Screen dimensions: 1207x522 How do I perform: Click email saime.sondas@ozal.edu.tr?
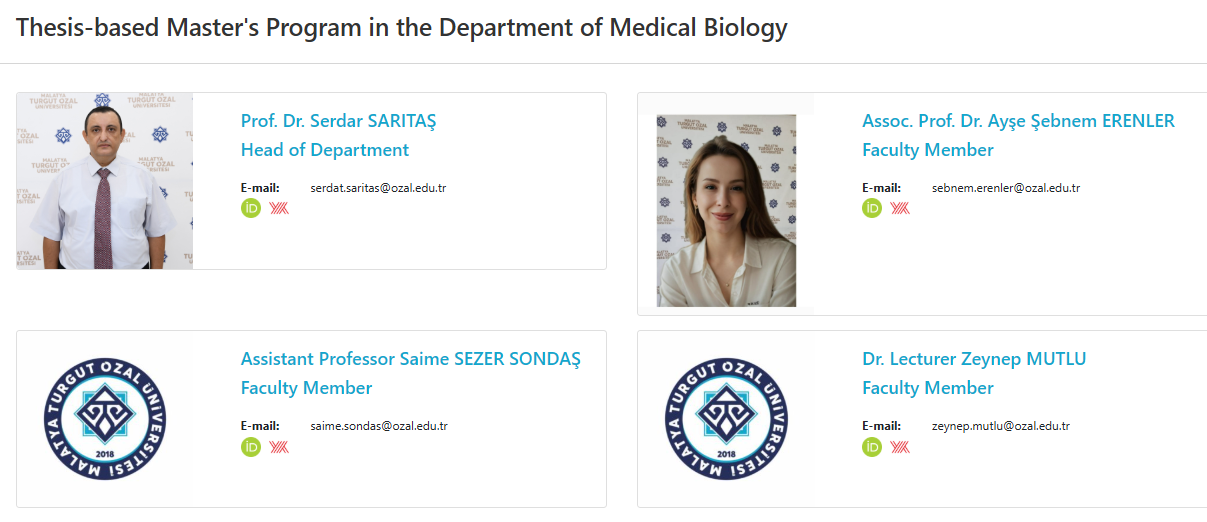click(379, 426)
